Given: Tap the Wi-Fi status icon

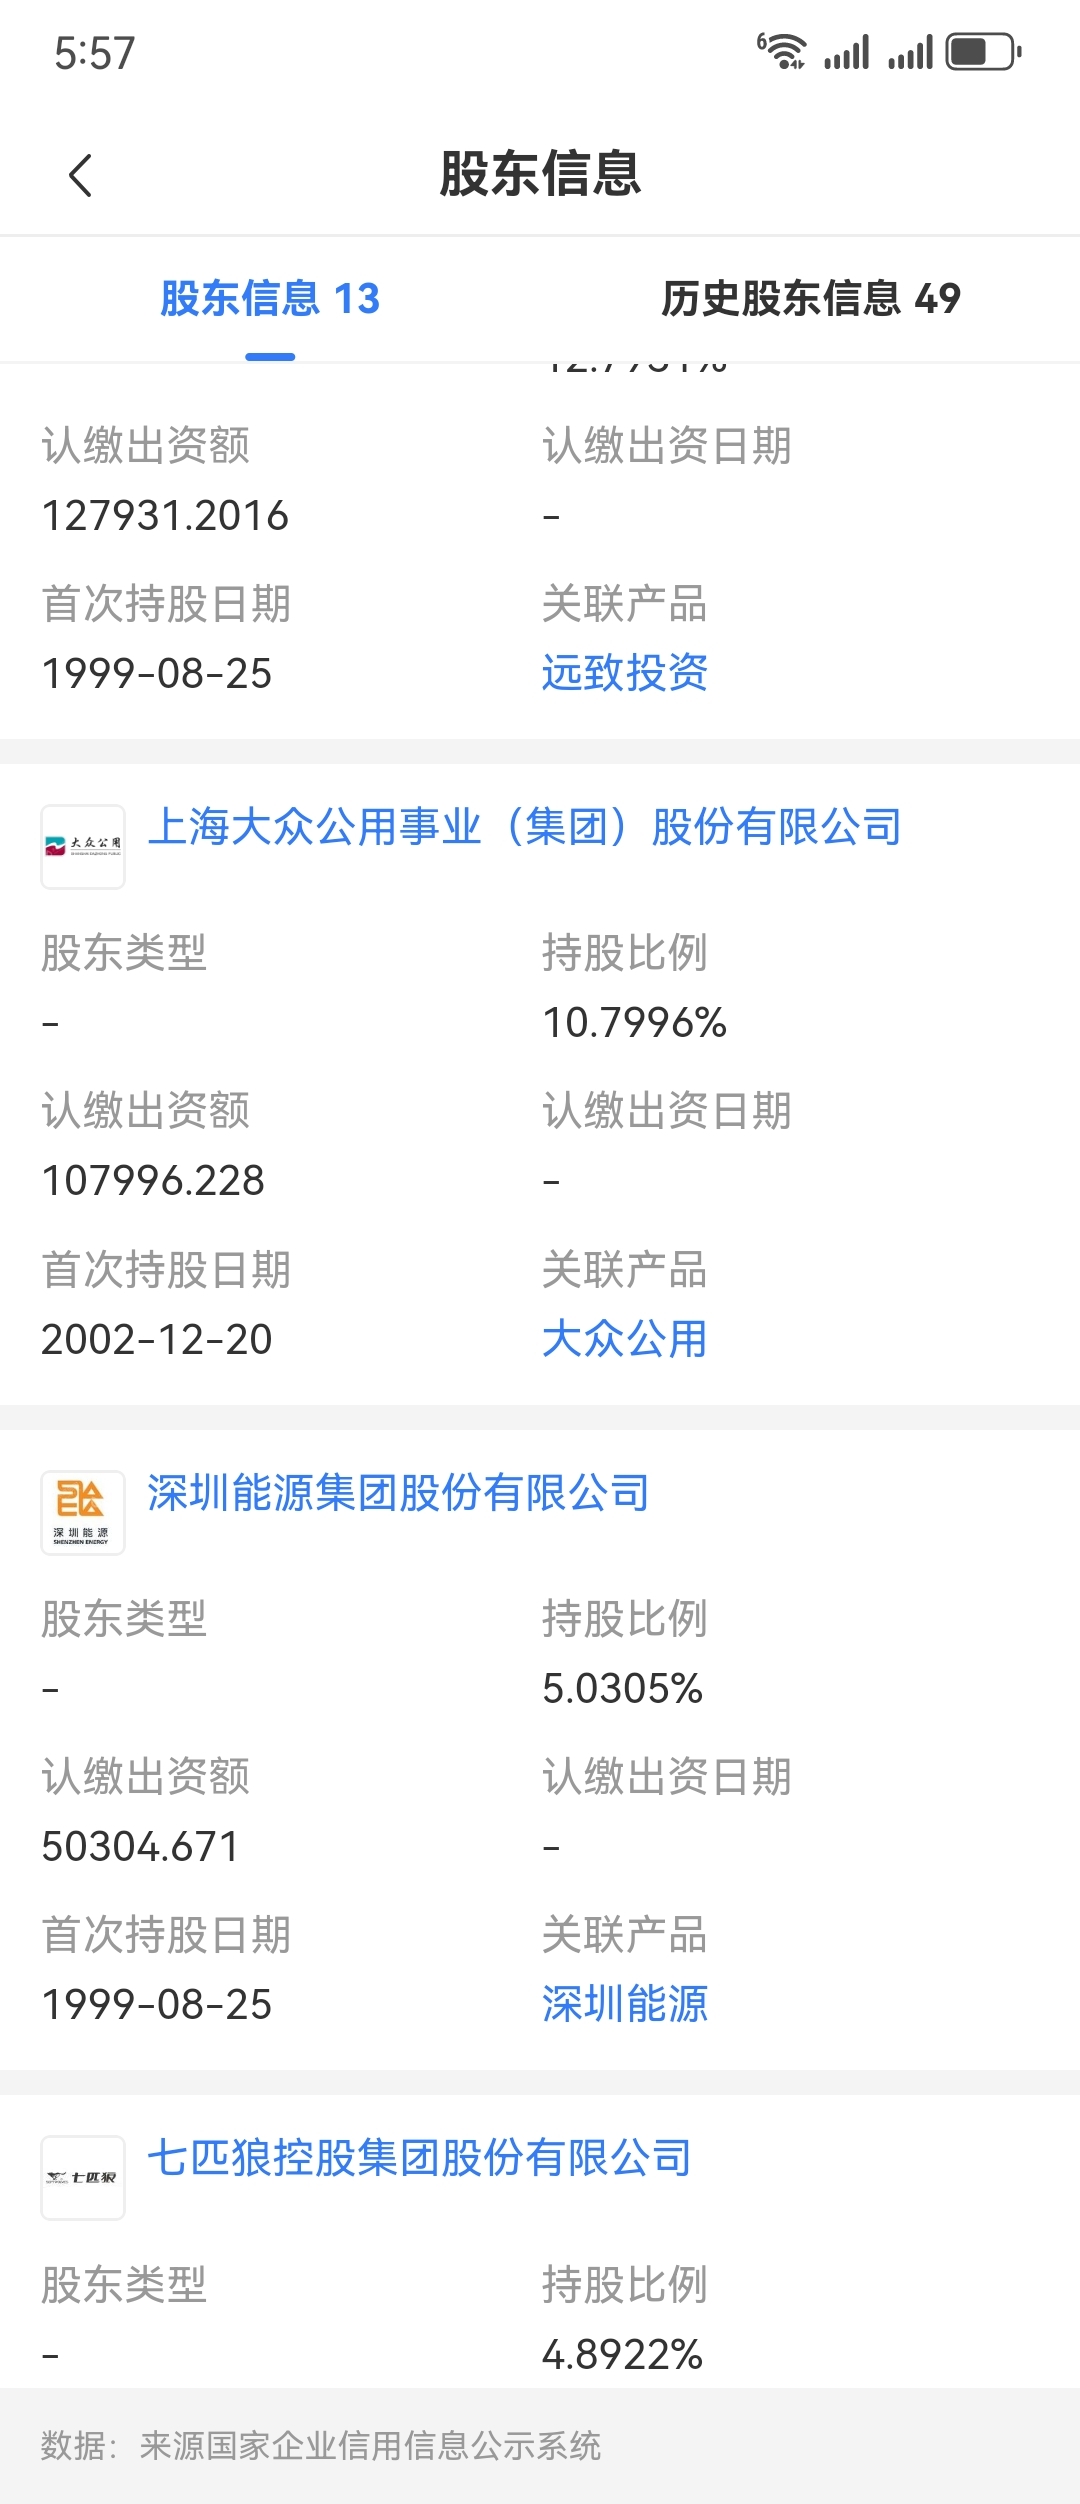Looking at the screenshot, I should pyautogui.click(x=781, y=52).
